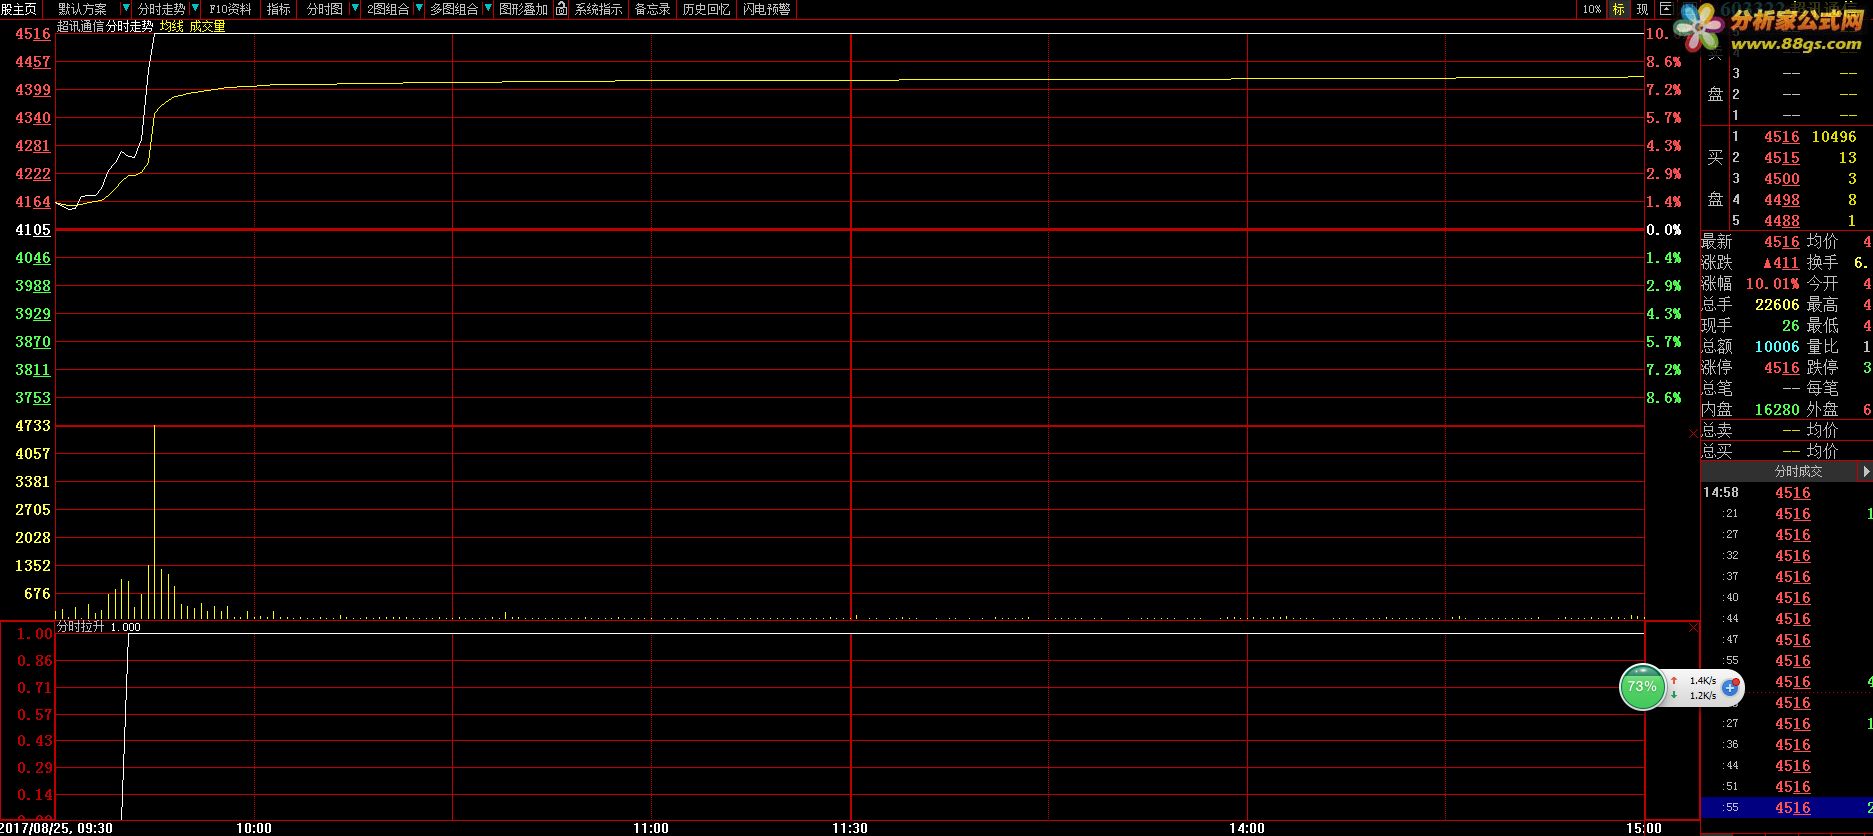Expand dropdown arrow after 多图组合
Screen dimensions: 1873x836
488,9
